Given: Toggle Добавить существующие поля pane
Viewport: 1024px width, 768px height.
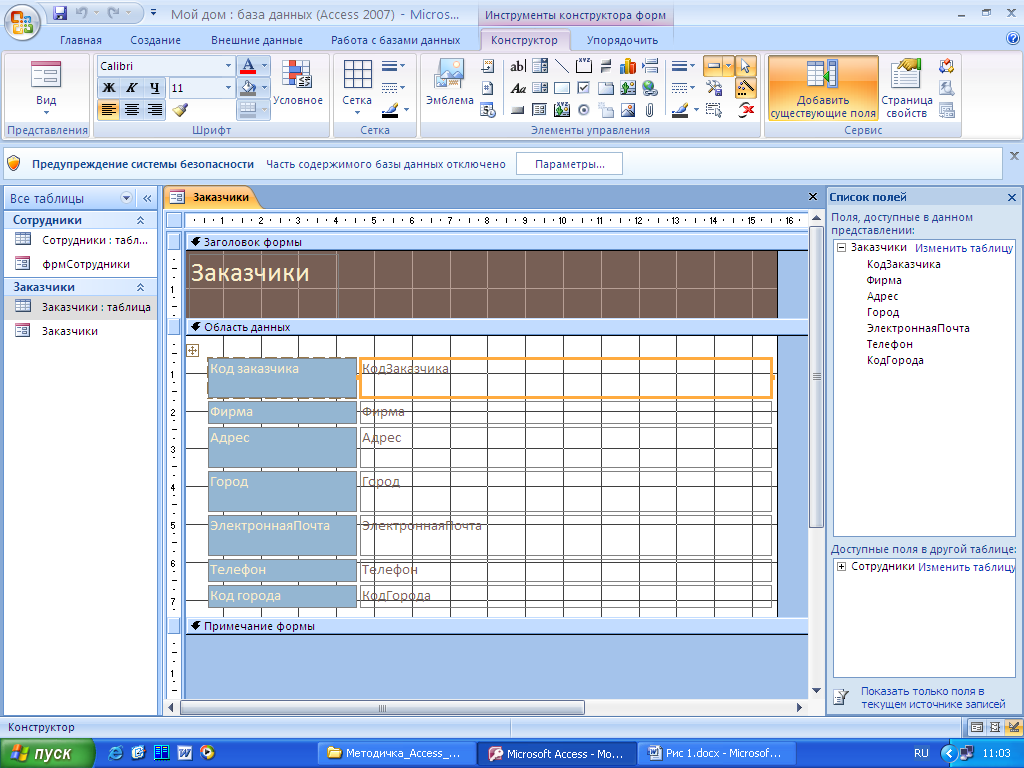Looking at the screenshot, I should (x=822, y=88).
